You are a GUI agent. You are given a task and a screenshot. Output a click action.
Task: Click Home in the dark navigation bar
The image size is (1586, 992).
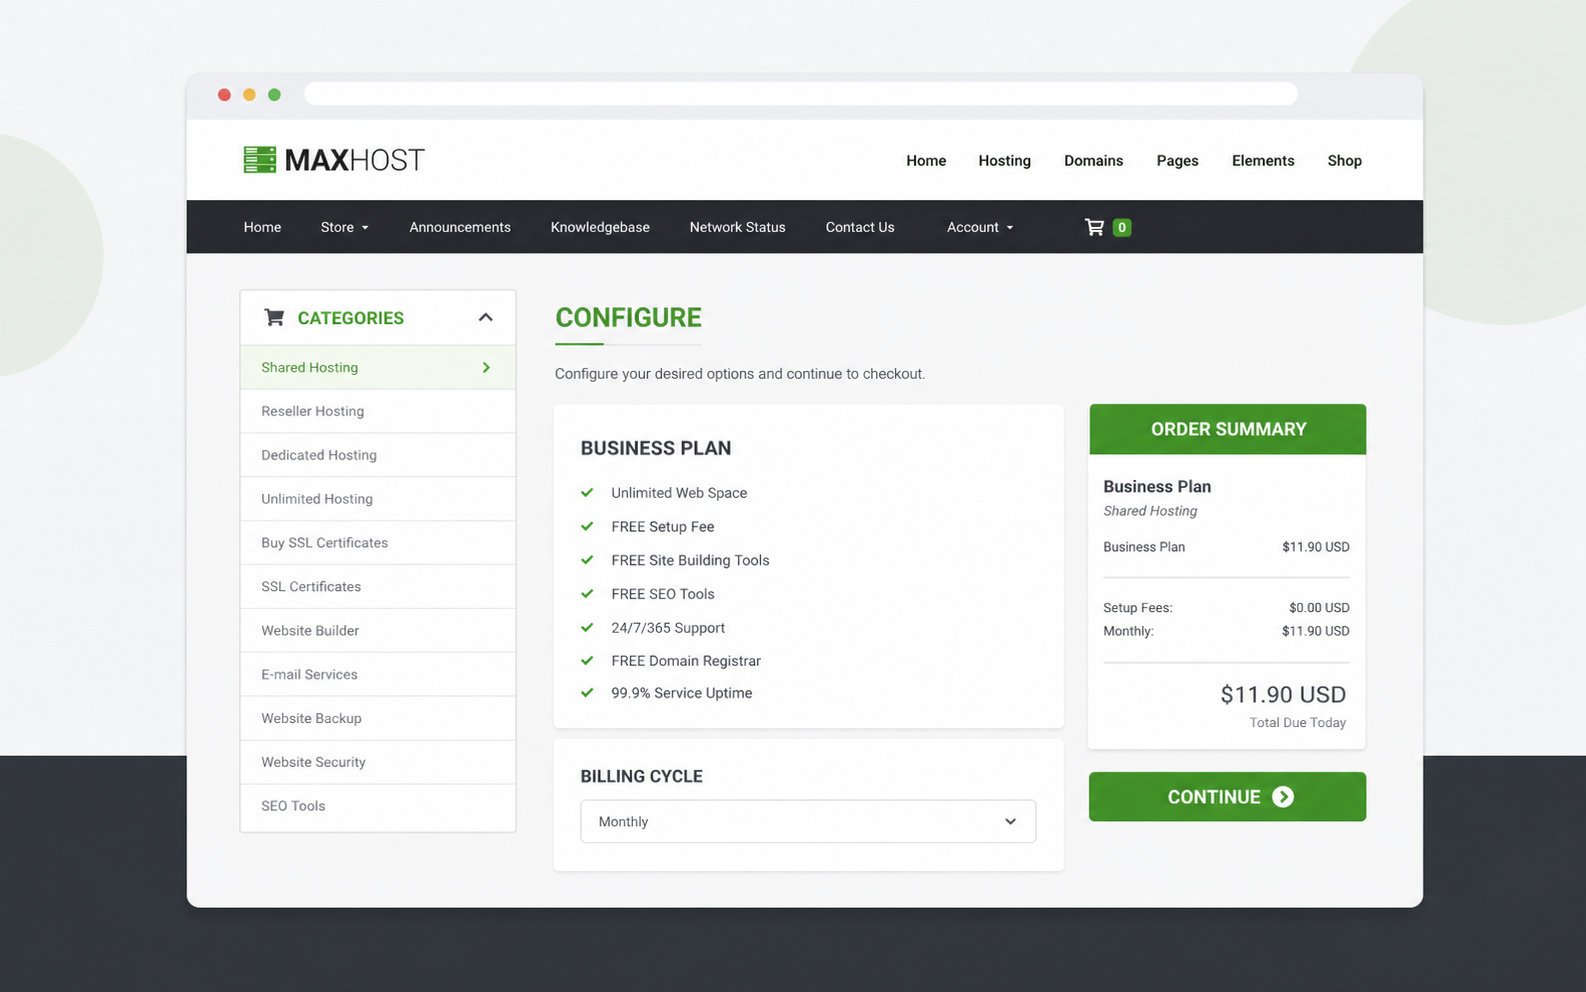[262, 227]
